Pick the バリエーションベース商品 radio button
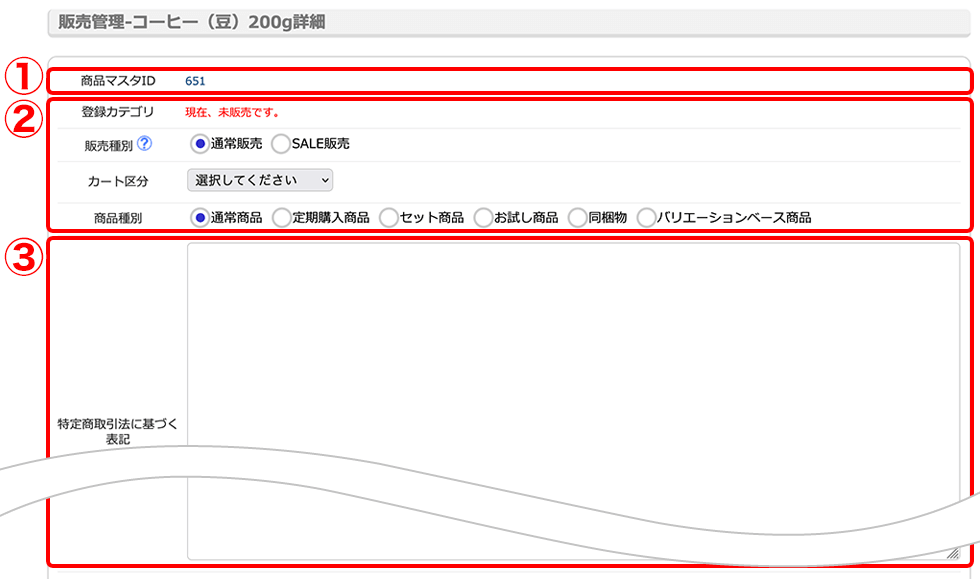 coord(646,218)
